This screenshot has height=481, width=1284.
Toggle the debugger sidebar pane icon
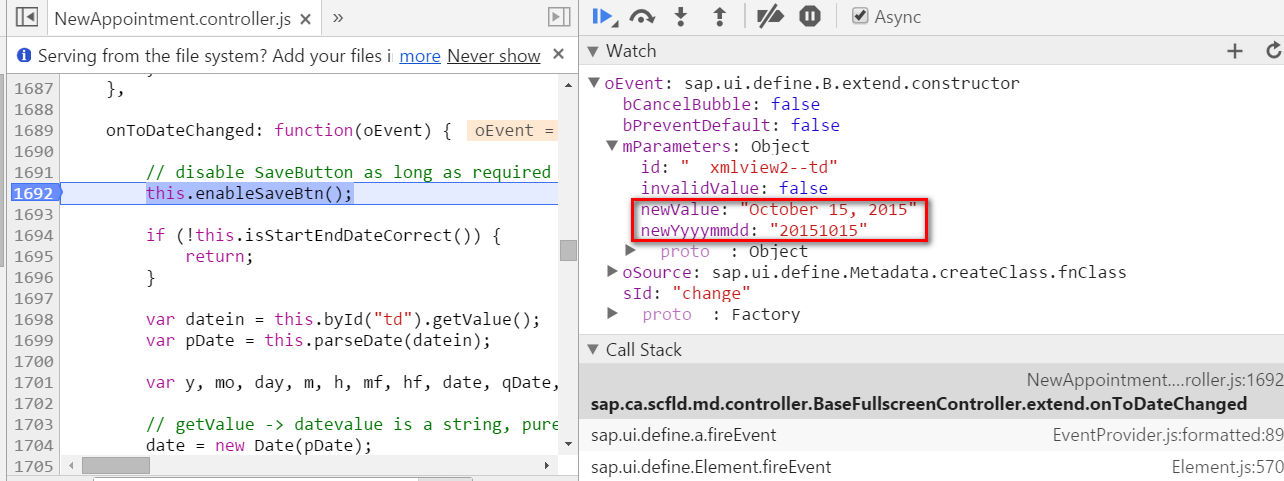tap(559, 17)
